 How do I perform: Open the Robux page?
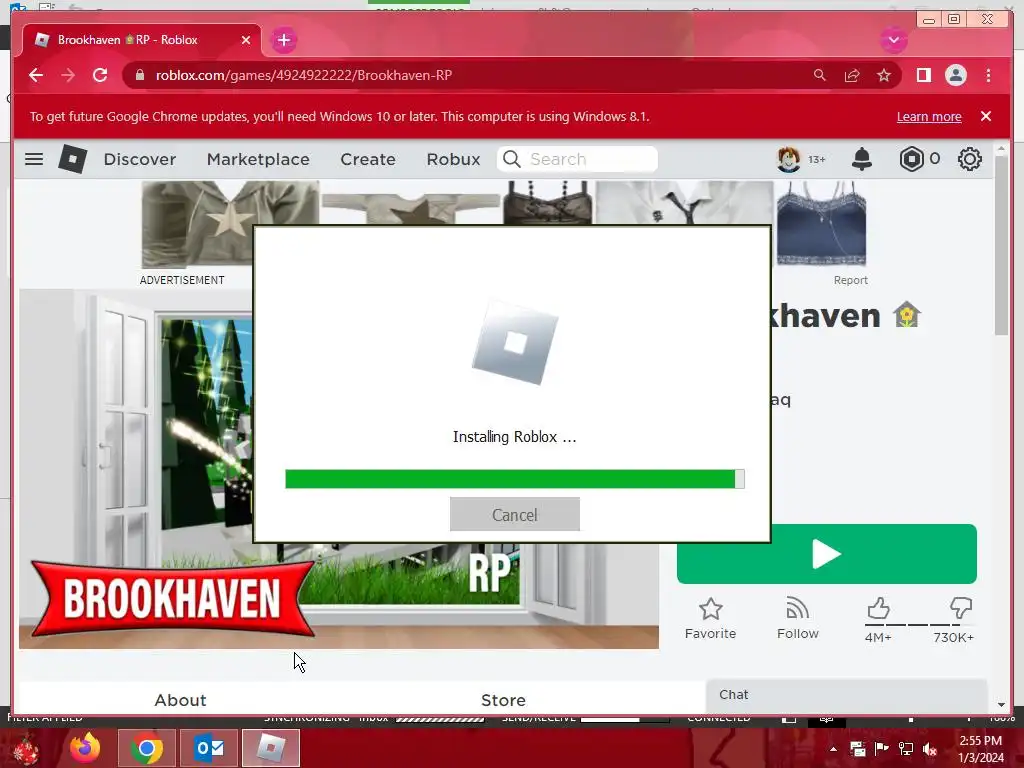tap(453, 159)
